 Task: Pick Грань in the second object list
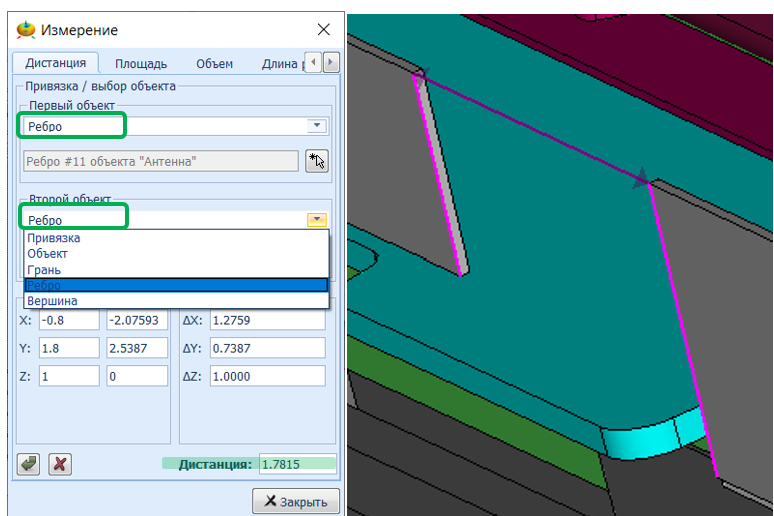tap(45, 270)
